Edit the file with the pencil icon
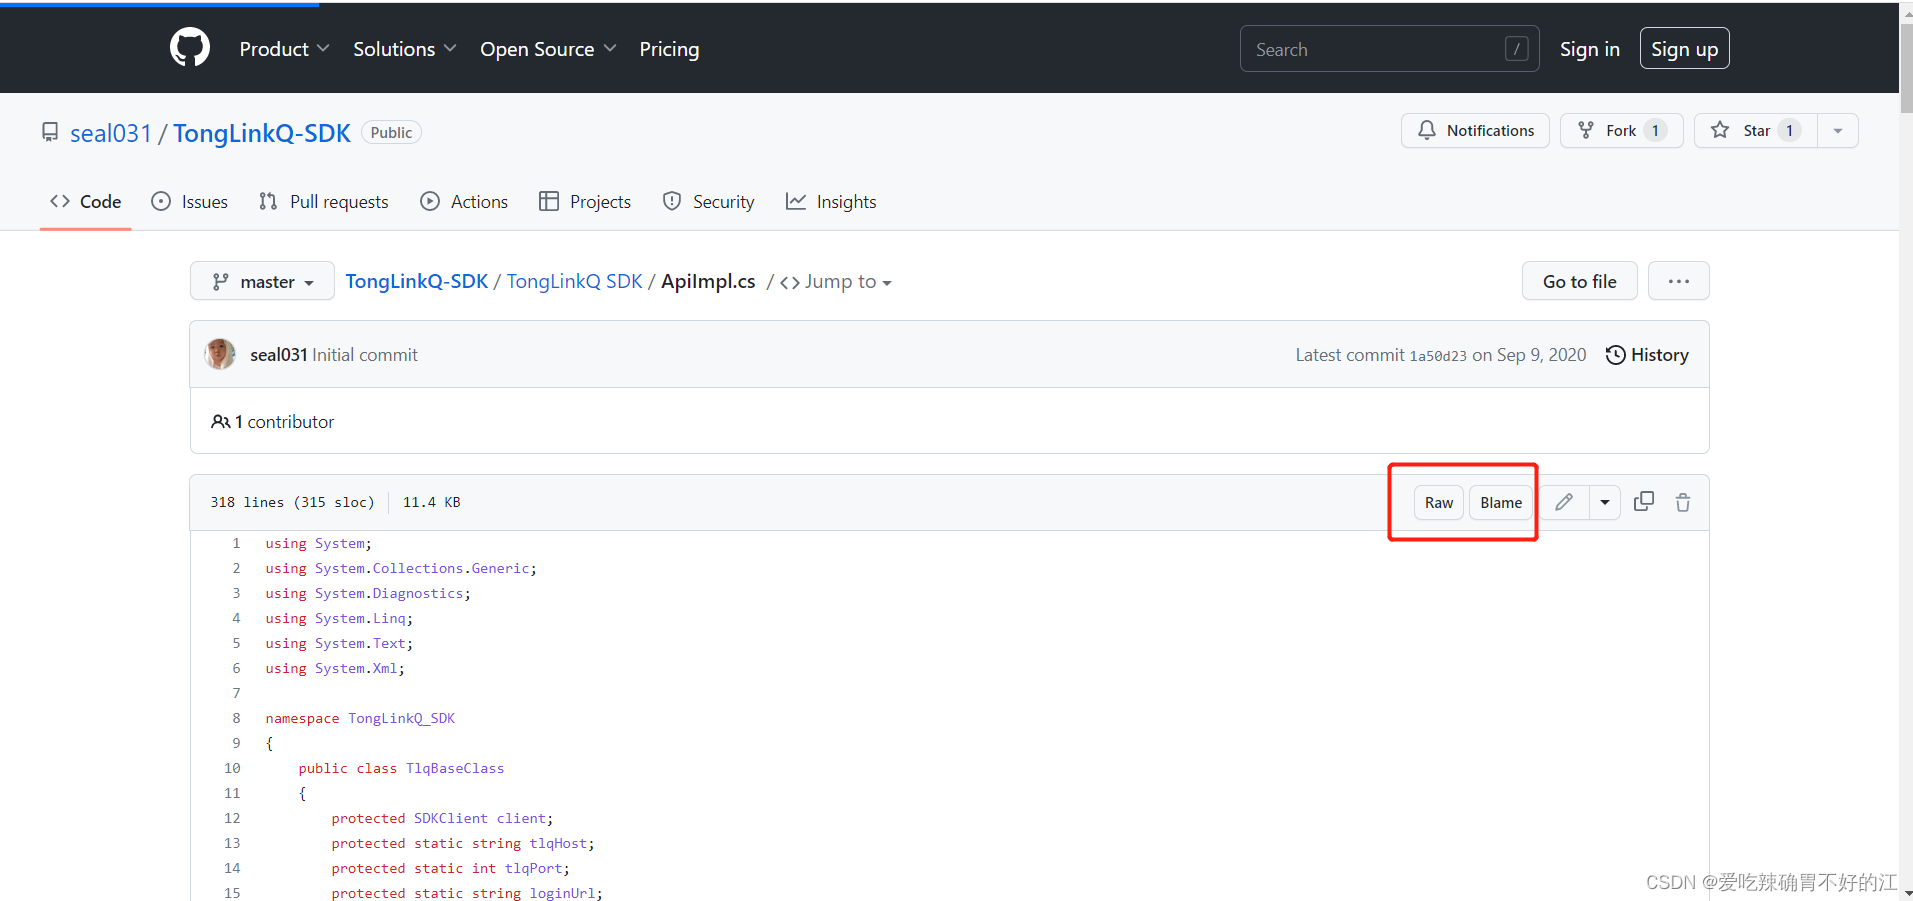Viewport: 1913px width, 901px height. pyautogui.click(x=1565, y=501)
